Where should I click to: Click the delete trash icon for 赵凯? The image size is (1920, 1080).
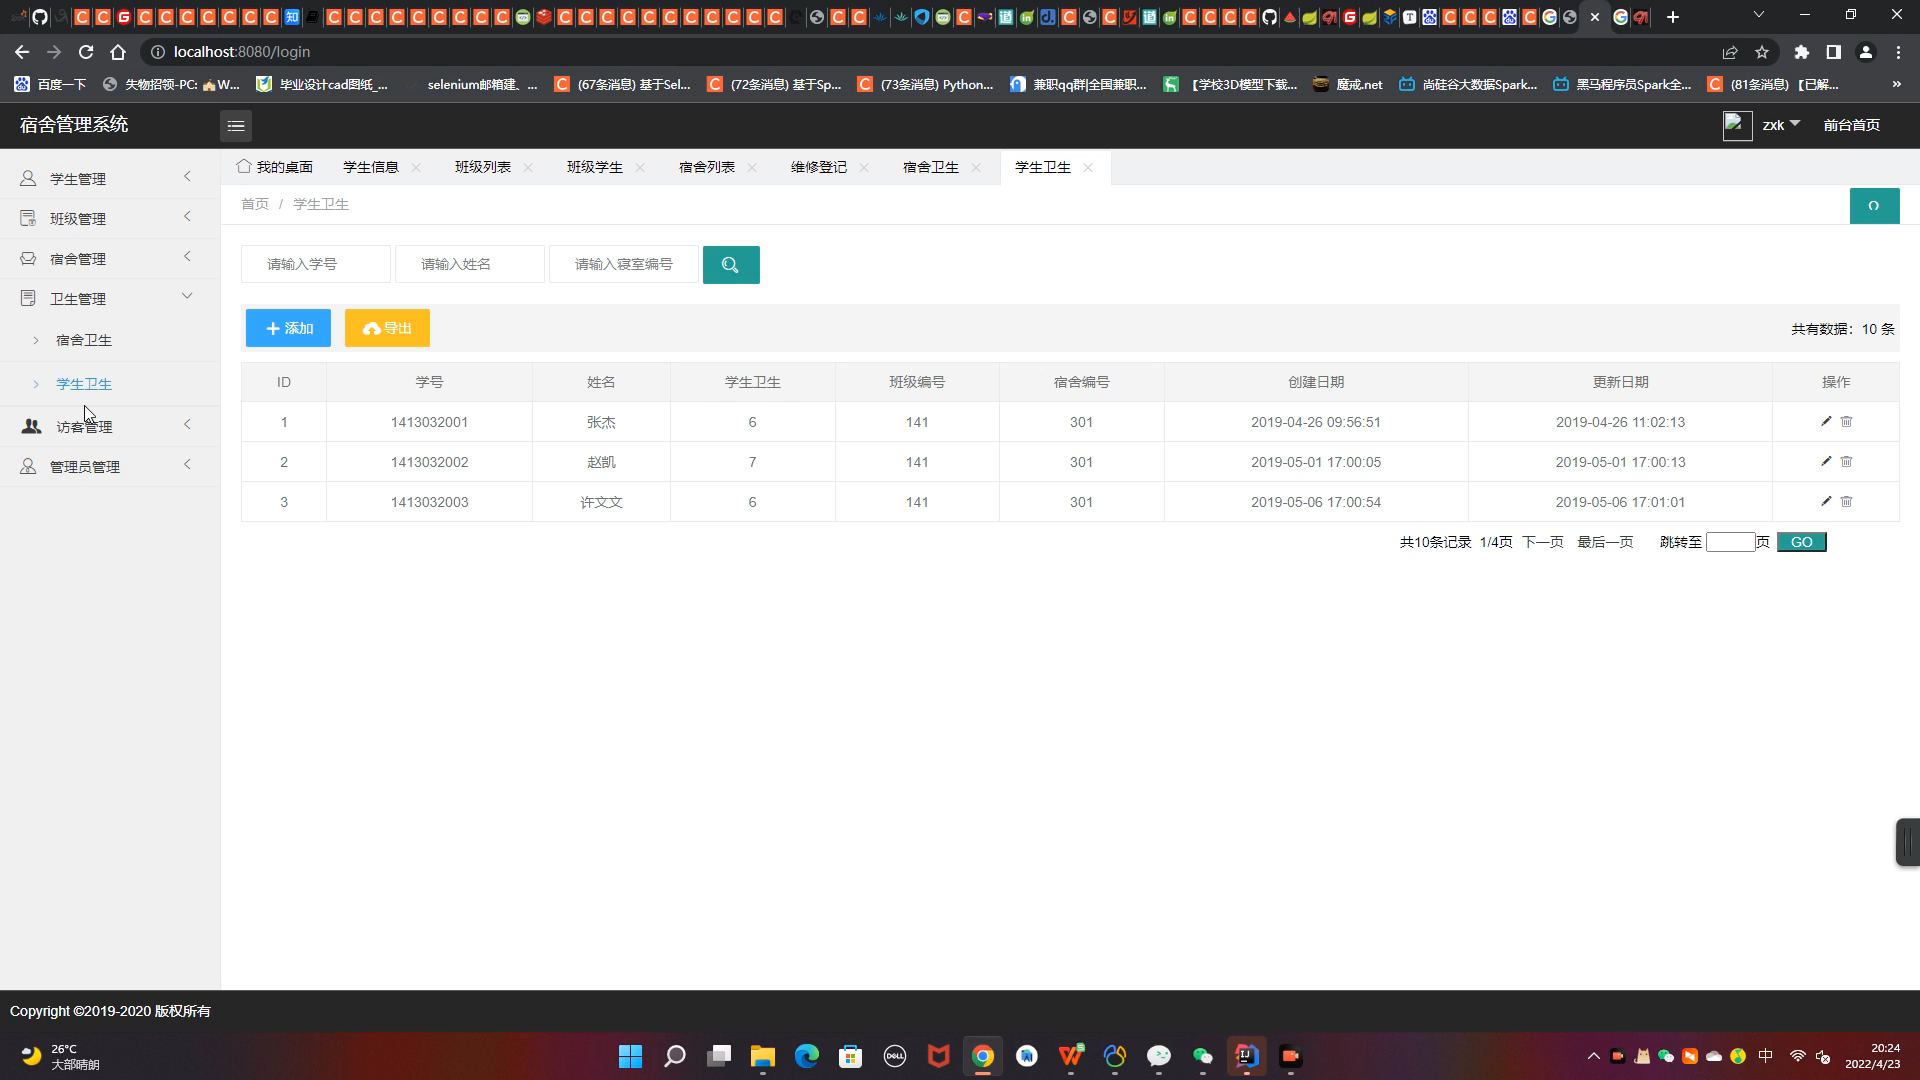[1845, 461]
